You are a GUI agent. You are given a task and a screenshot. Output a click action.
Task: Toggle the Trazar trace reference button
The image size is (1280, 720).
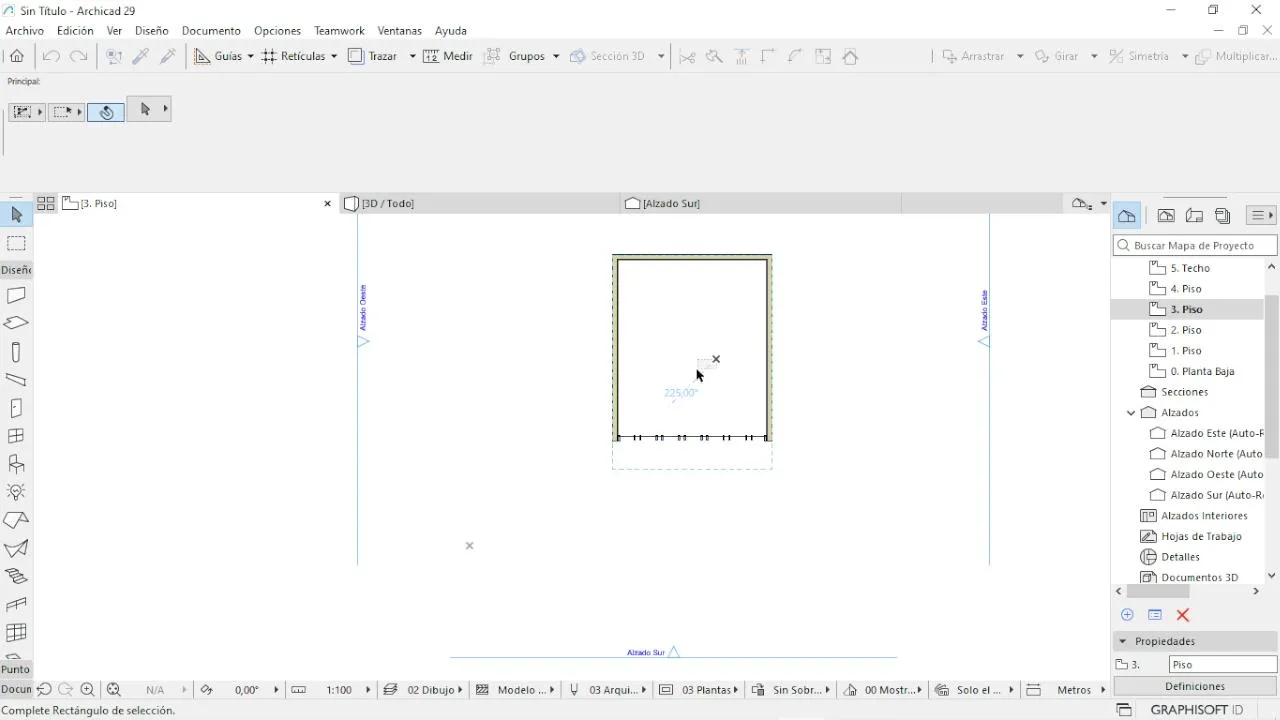[x=373, y=56]
